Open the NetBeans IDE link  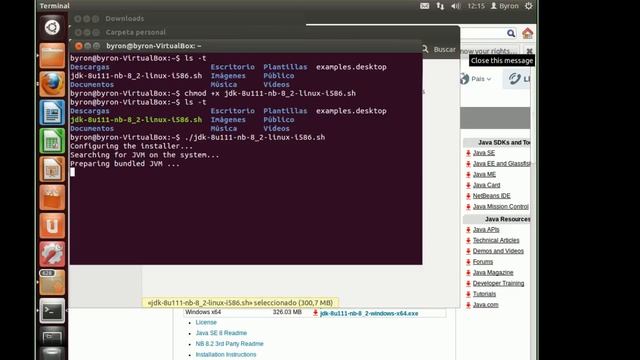(491, 196)
